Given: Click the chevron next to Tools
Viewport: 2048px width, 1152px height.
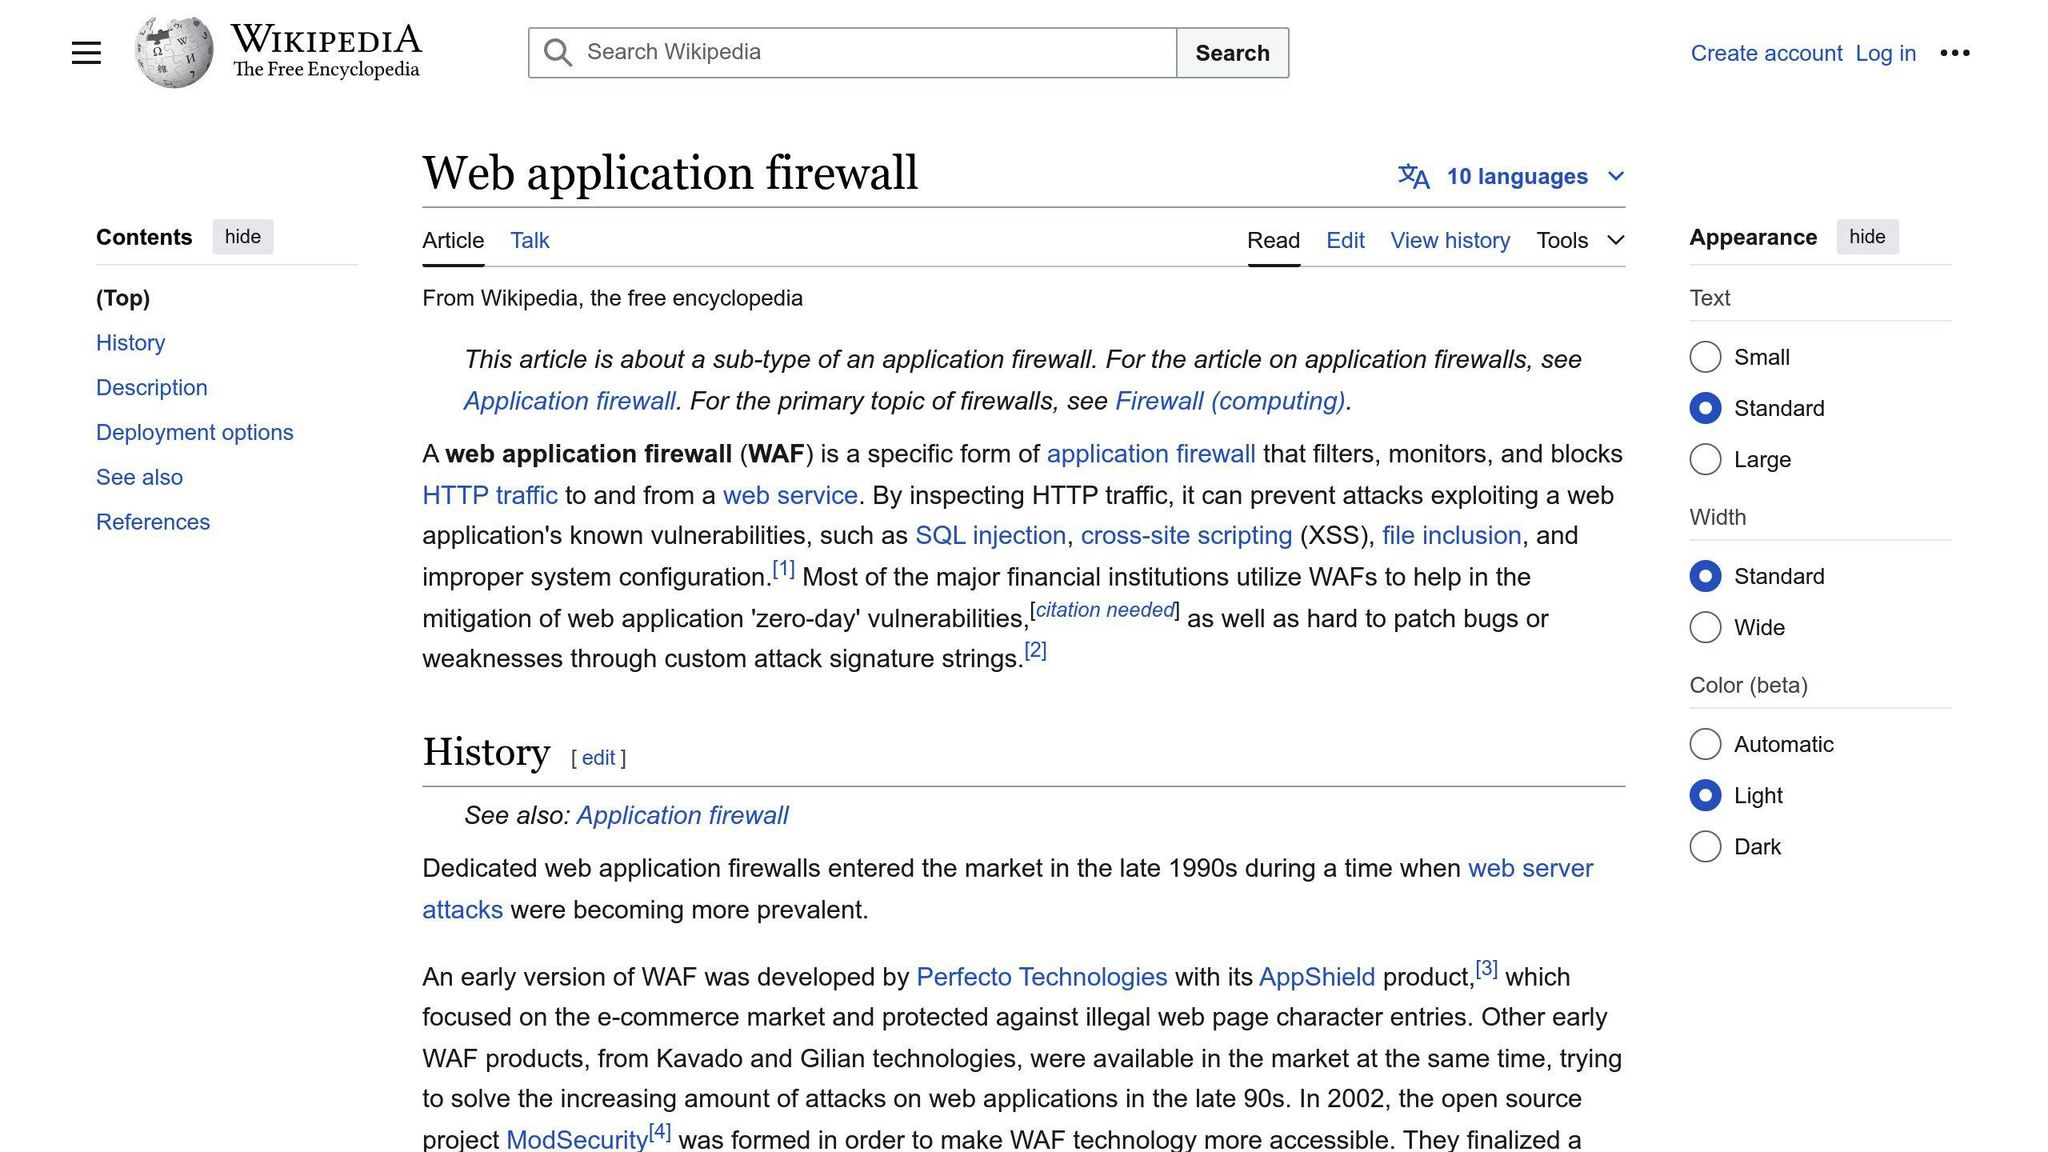Looking at the screenshot, I should (1615, 240).
